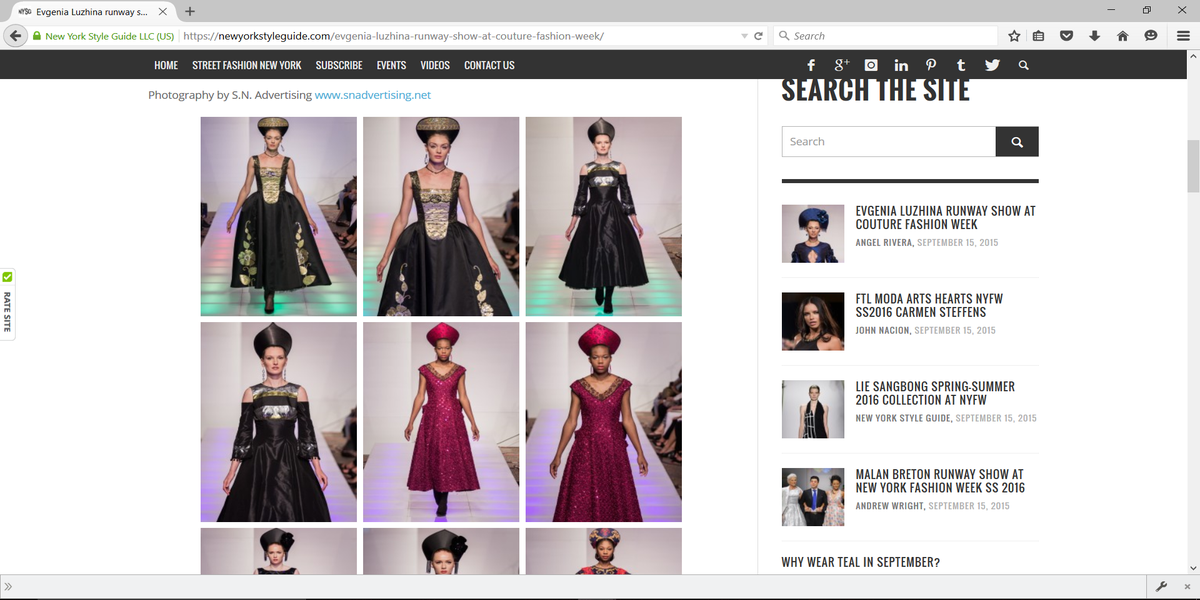This screenshot has height=600, width=1200.
Task: Open the Google Plus social icon
Action: tap(841, 65)
